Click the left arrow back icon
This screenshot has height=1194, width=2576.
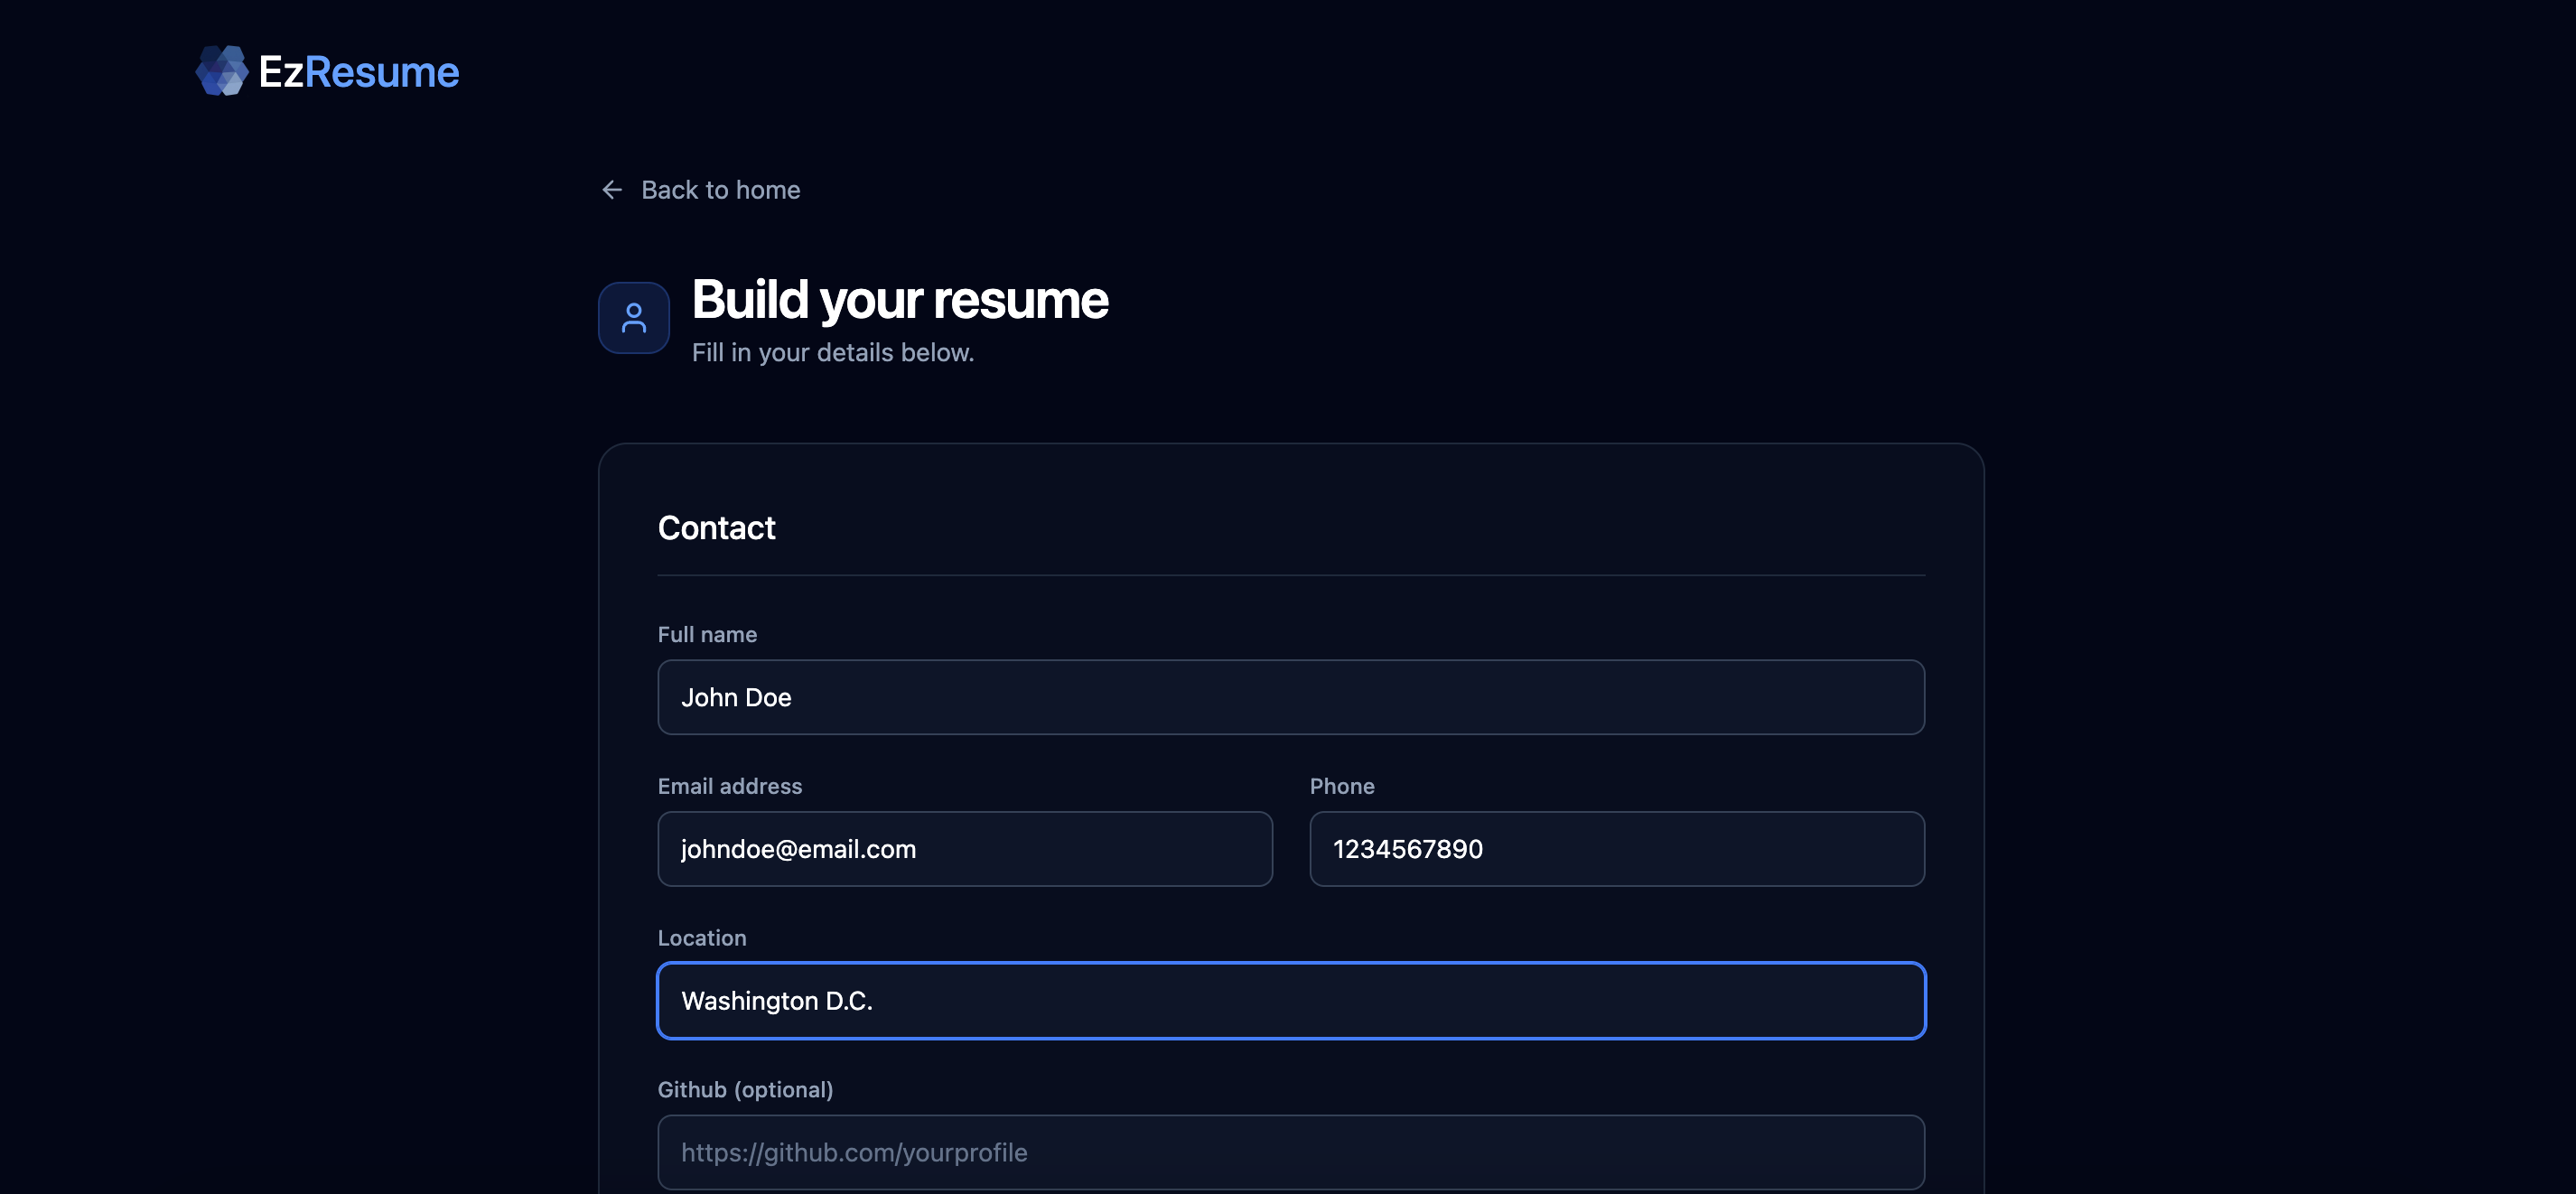tap(612, 190)
